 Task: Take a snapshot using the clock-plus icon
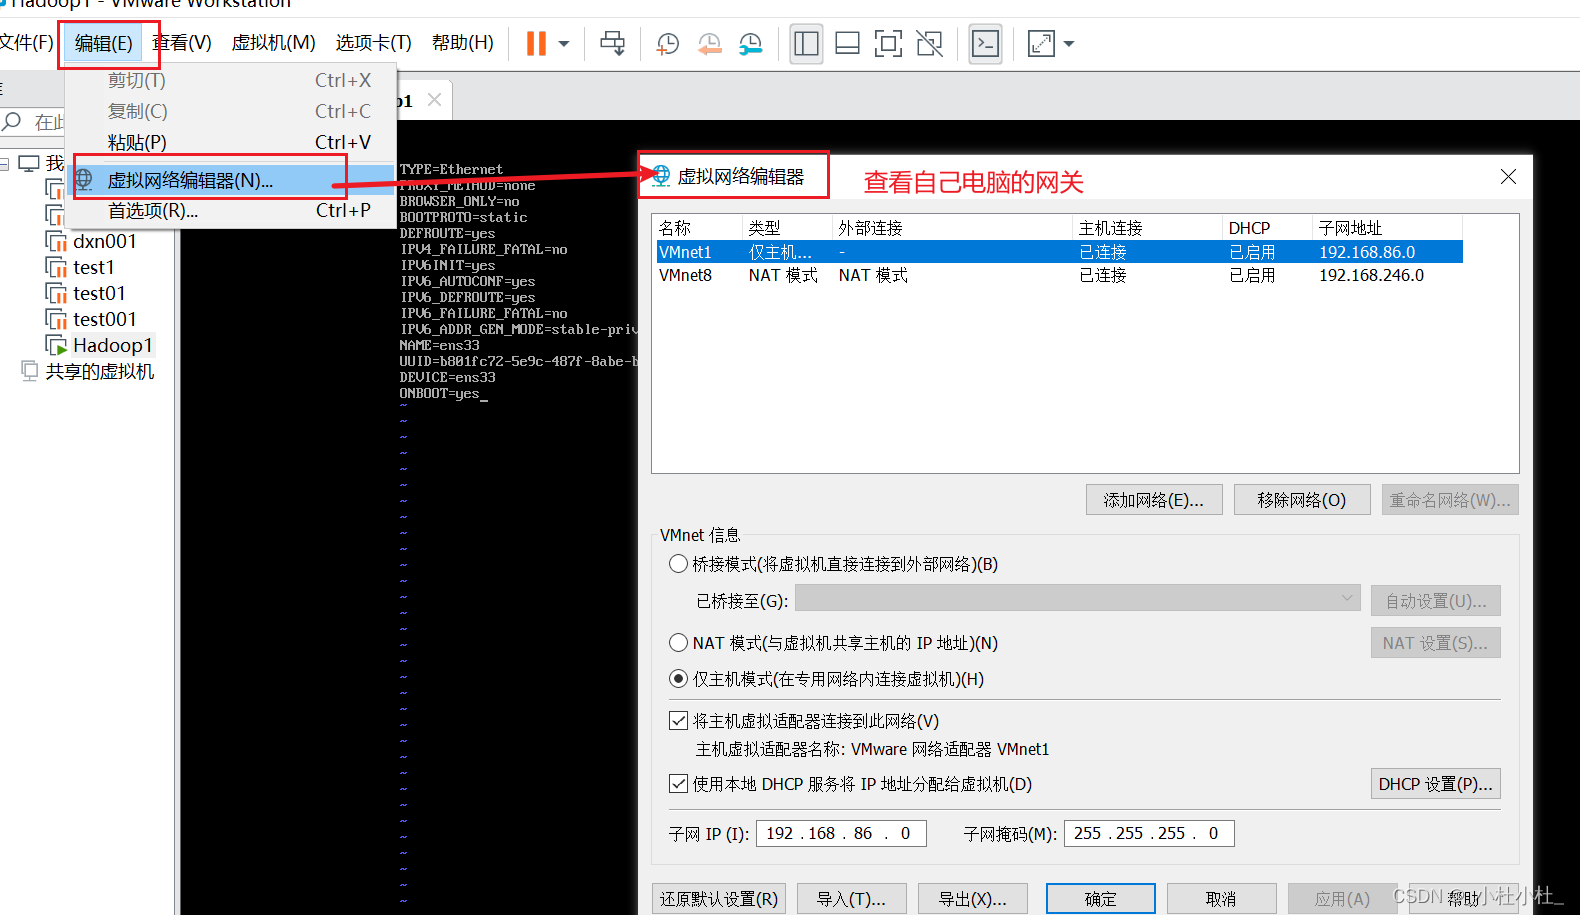click(667, 43)
